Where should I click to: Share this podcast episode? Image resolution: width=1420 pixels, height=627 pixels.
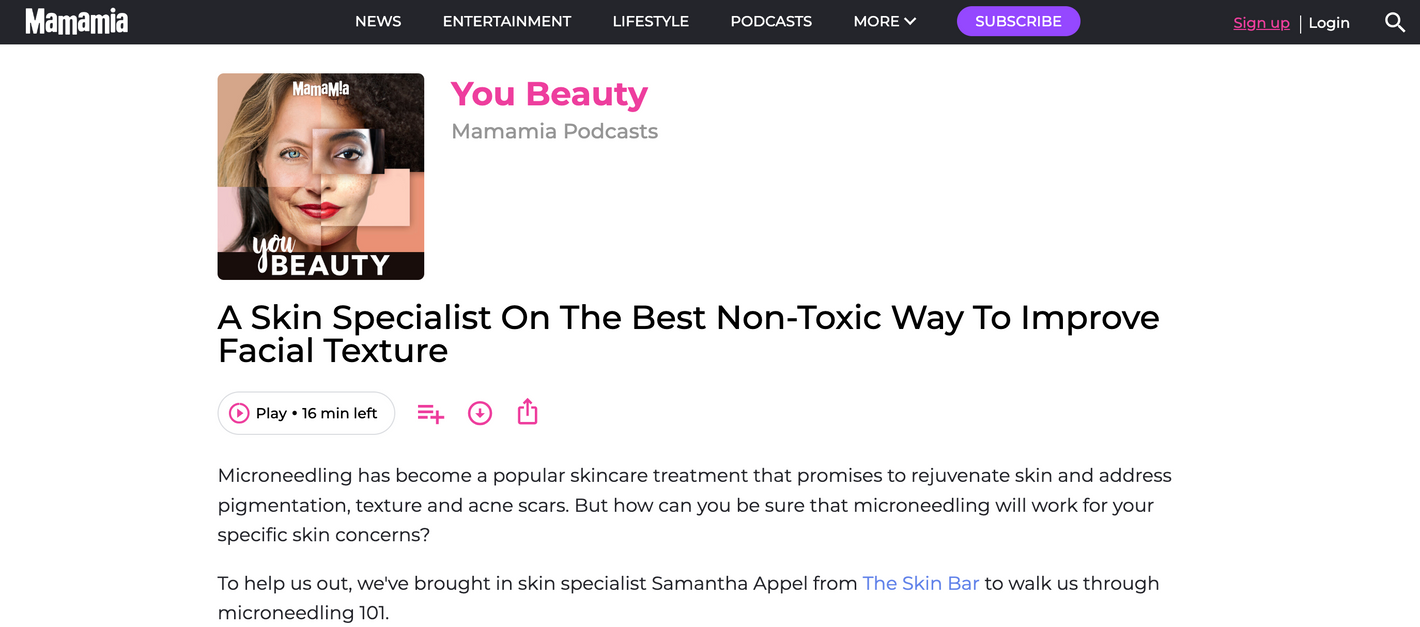coord(528,412)
